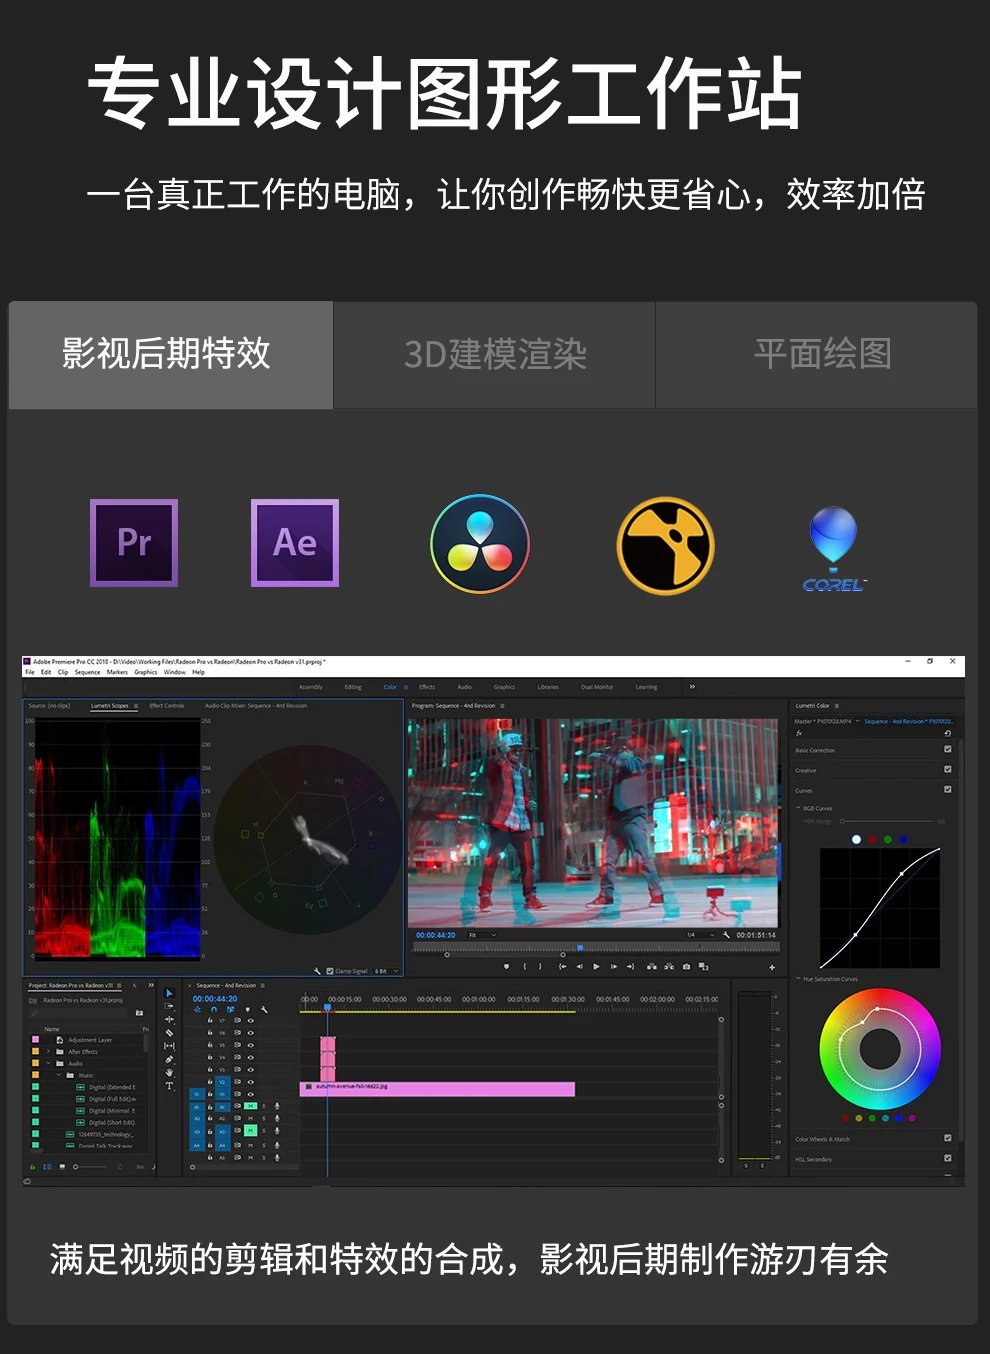Click the HDR Range slider handle
This screenshot has height=1354, width=990.
[x=842, y=821]
